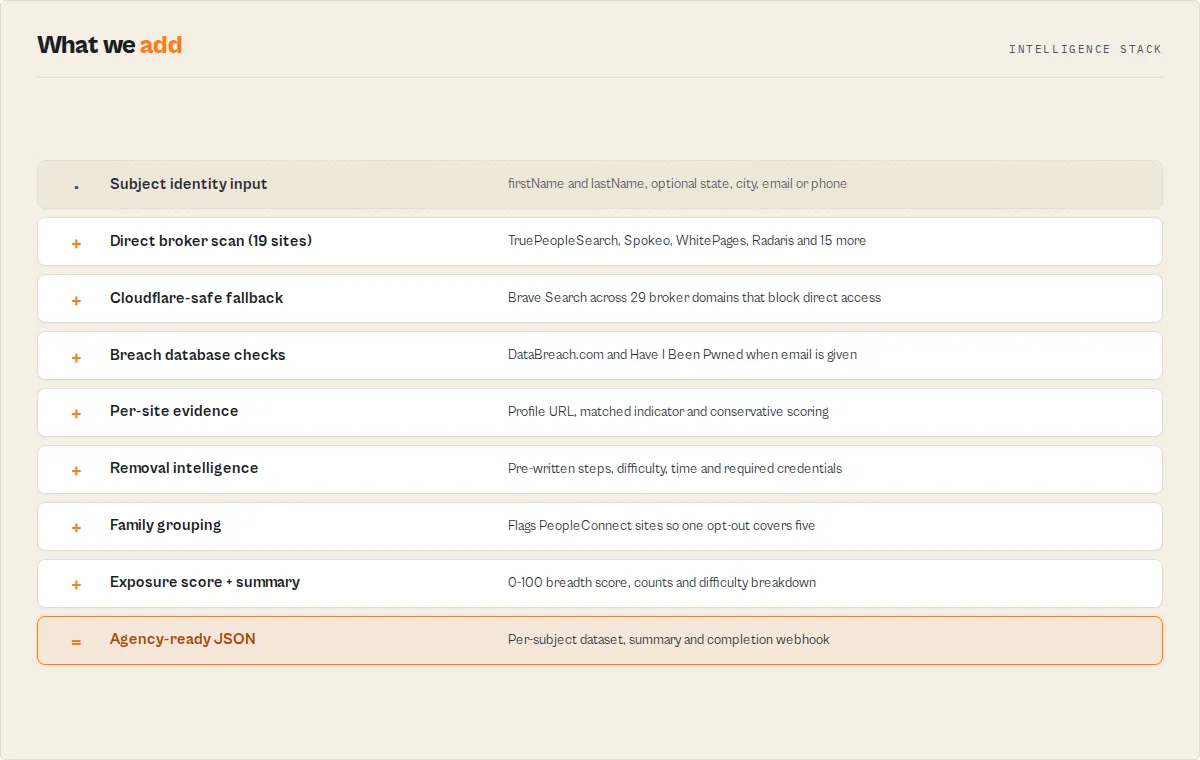Click the 'Per-subject dataset, summary' description
Viewport: 1200px width, 760px height.
669,640
